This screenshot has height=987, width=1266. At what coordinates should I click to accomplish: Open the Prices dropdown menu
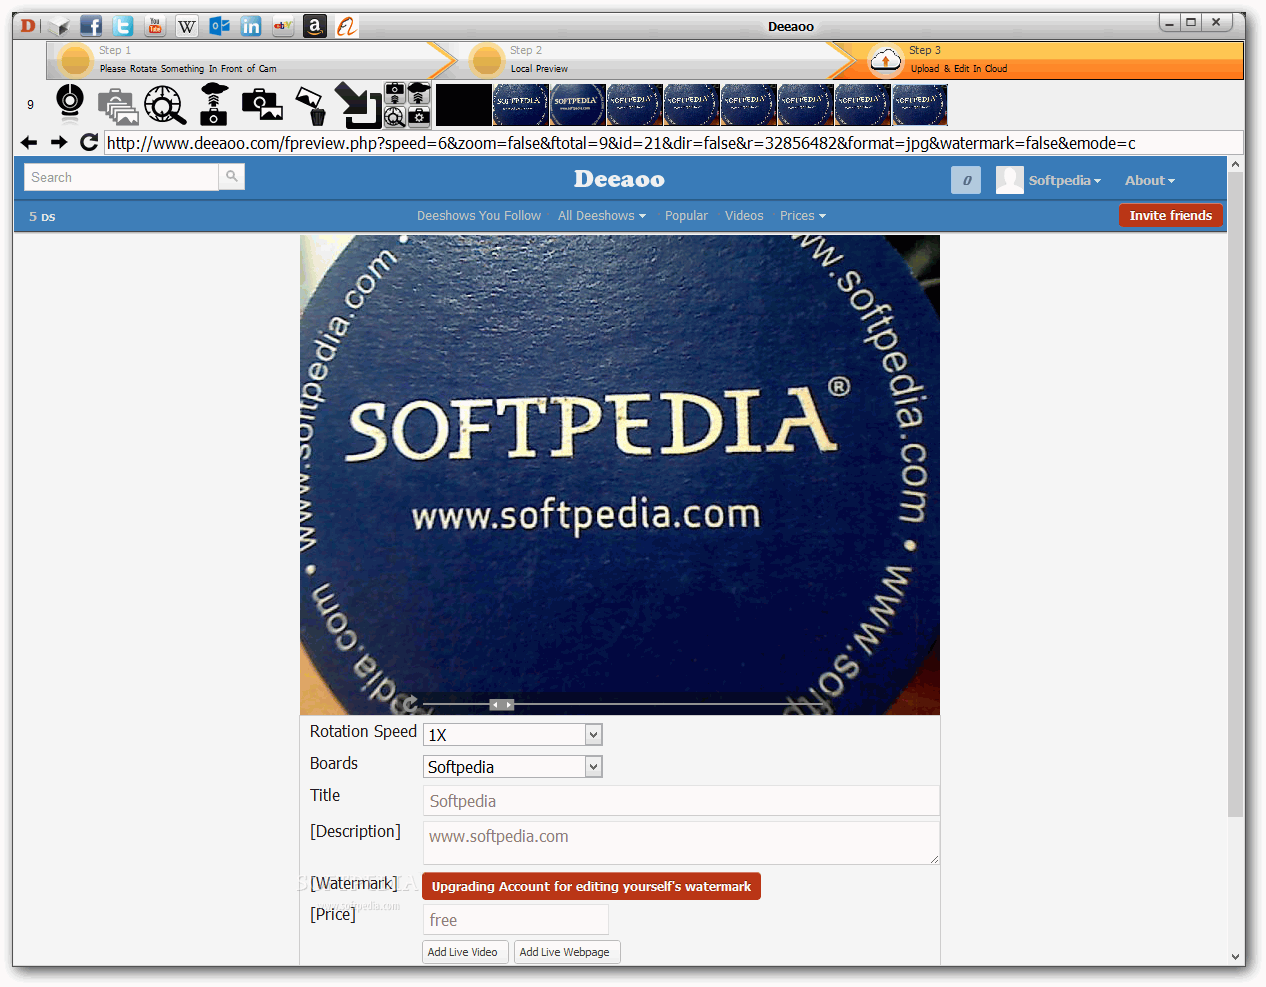[x=803, y=216]
